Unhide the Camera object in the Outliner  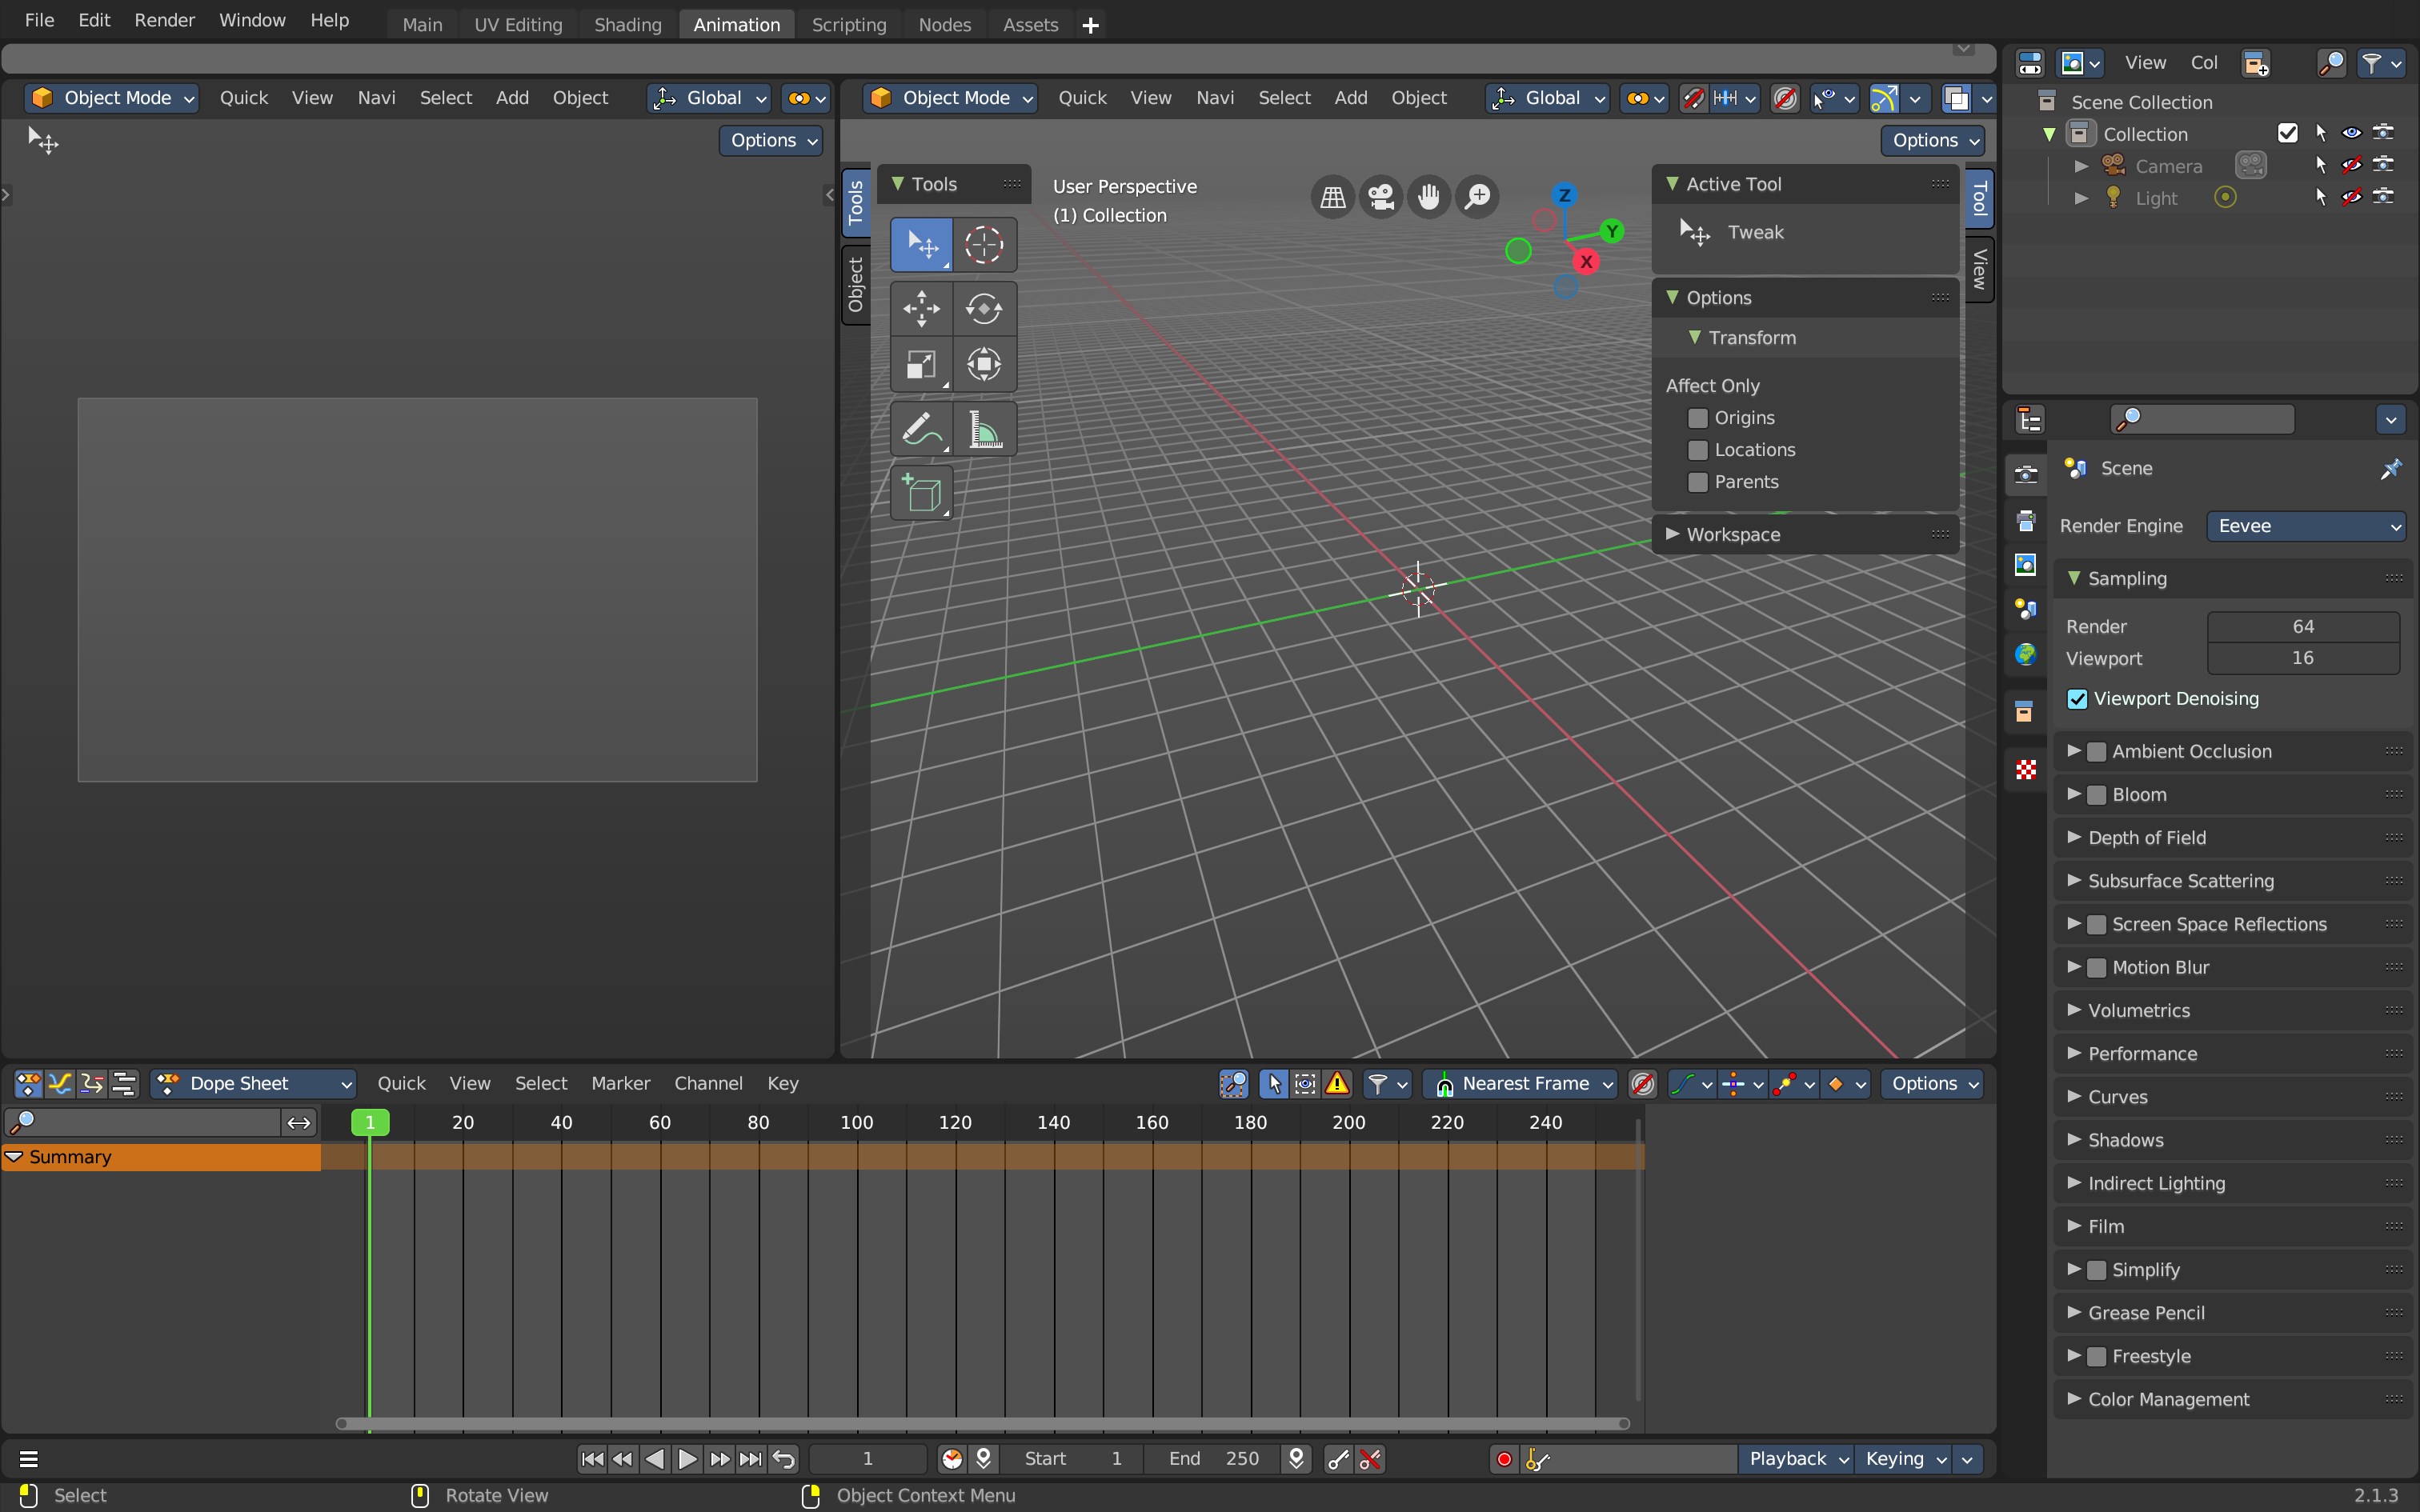[x=2351, y=166]
